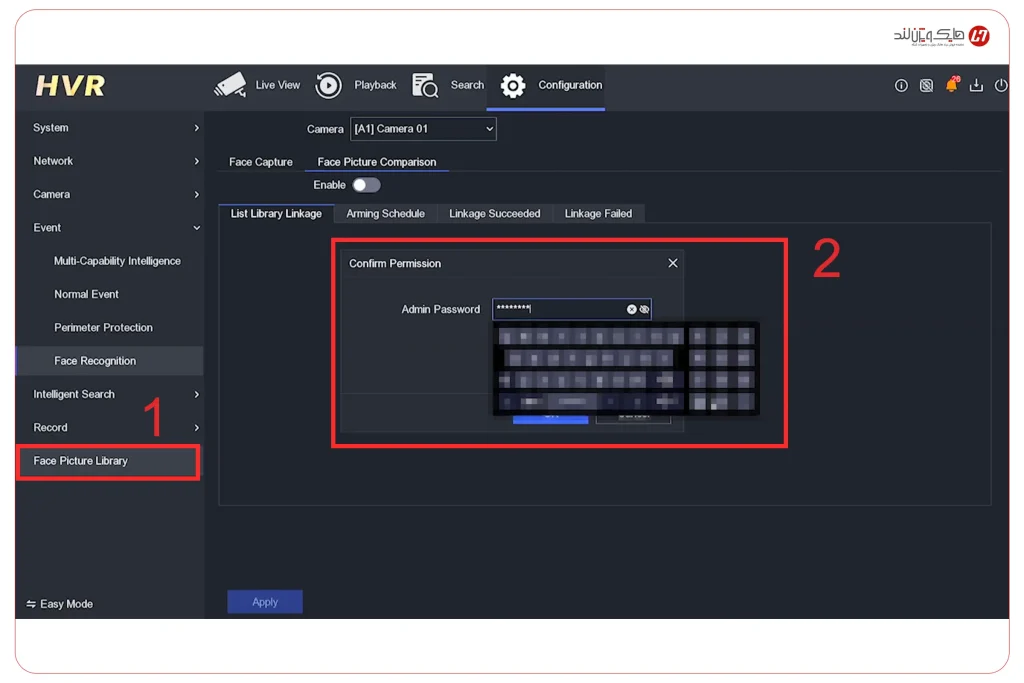Open Live View from camera icon
The image size is (1024, 683).
pos(230,86)
